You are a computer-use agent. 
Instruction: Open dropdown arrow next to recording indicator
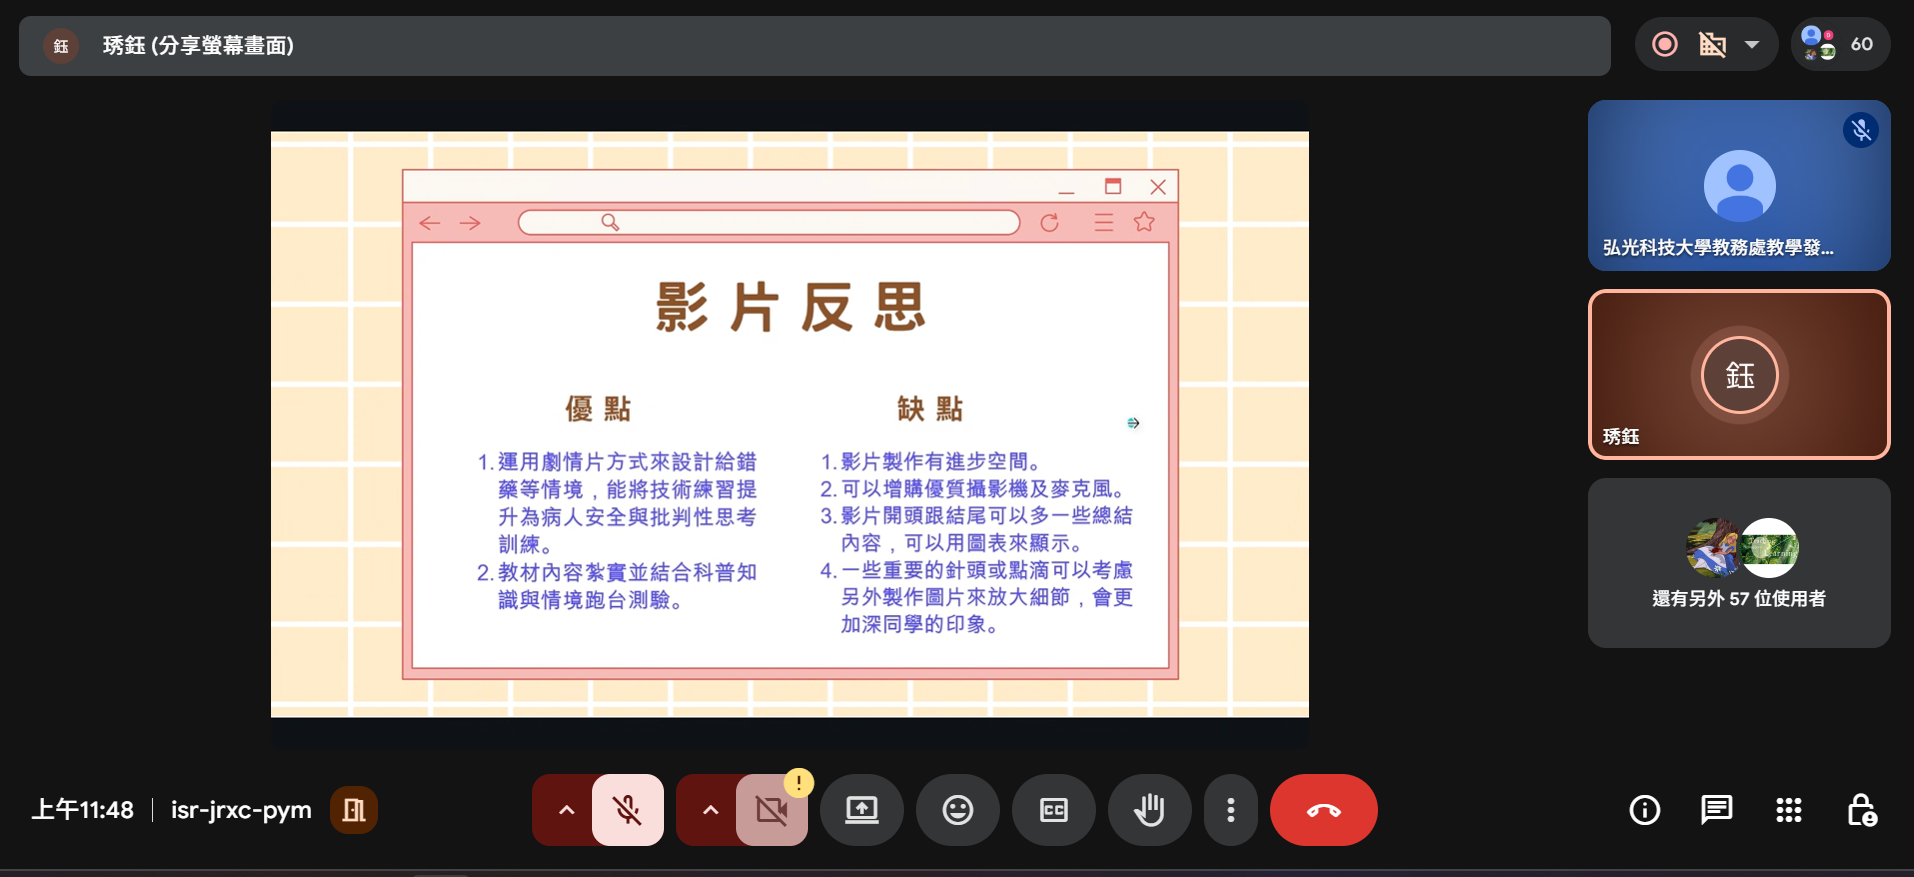coord(1752,45)
